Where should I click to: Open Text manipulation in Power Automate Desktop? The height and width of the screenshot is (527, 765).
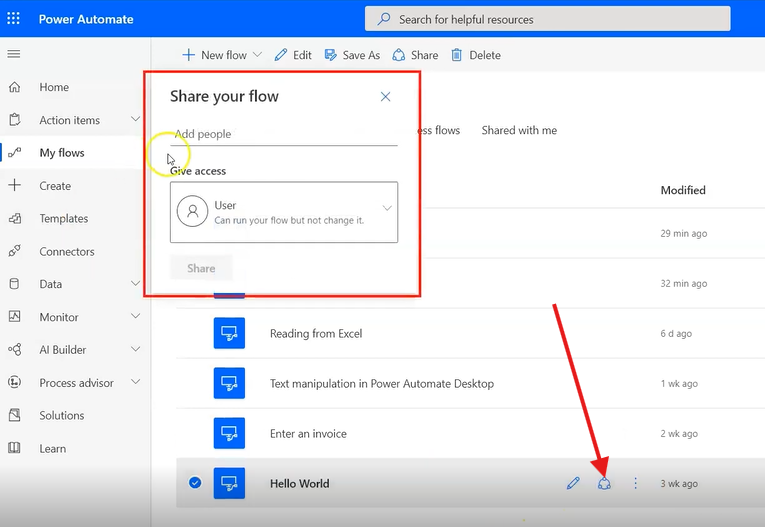pyautogui.click(x=382, y=384)
